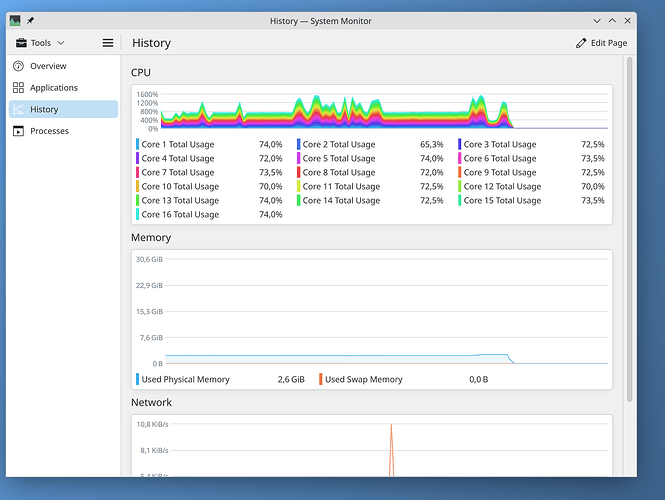Click the Core 1 Total Usage color swatch
The width and height of the screenshot is (665, 500).
tap(137, 144)
